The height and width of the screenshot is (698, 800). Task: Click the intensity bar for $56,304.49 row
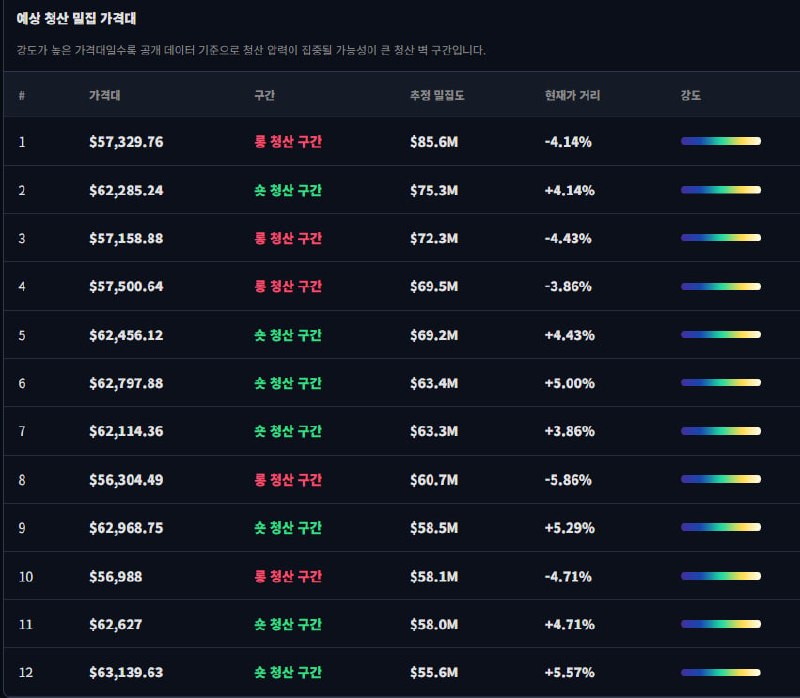pos(720,480)
